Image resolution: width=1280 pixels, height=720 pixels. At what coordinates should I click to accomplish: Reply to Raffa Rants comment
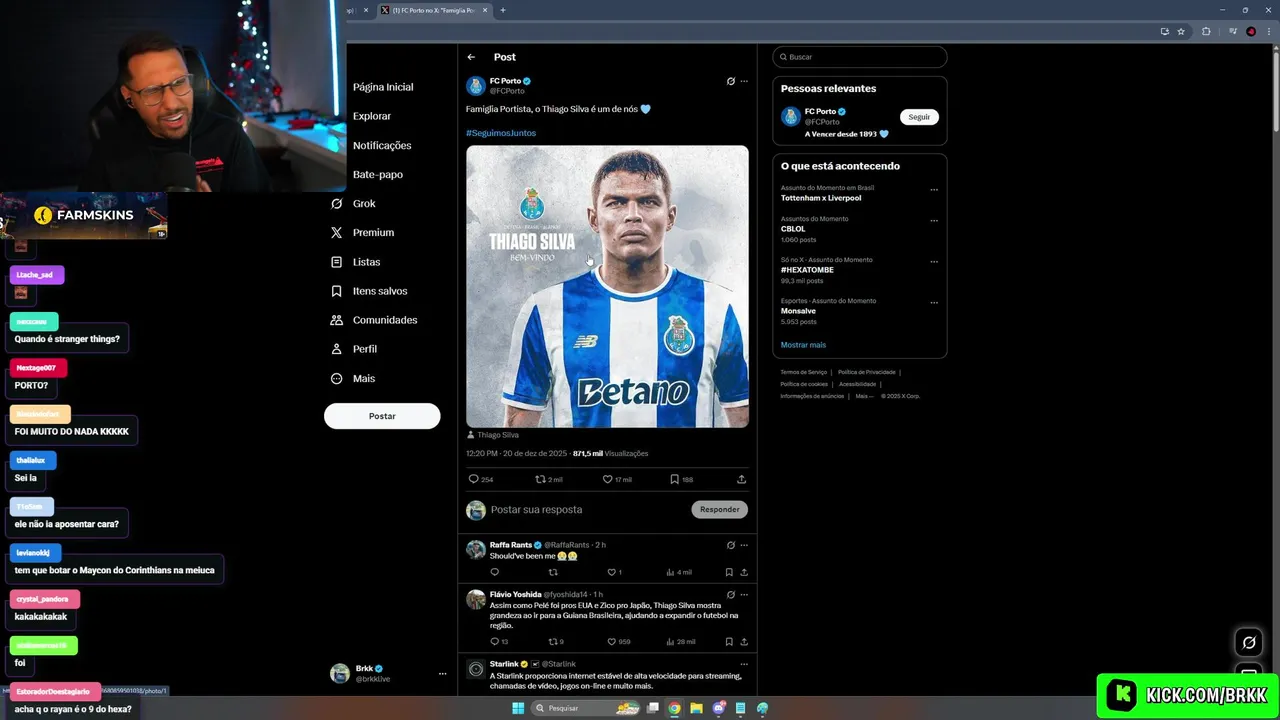494,572
